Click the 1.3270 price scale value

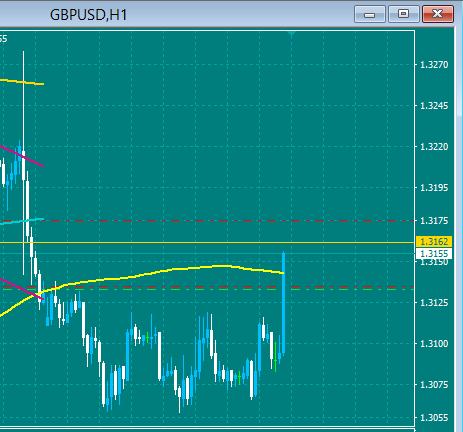(x=434, y=65)
